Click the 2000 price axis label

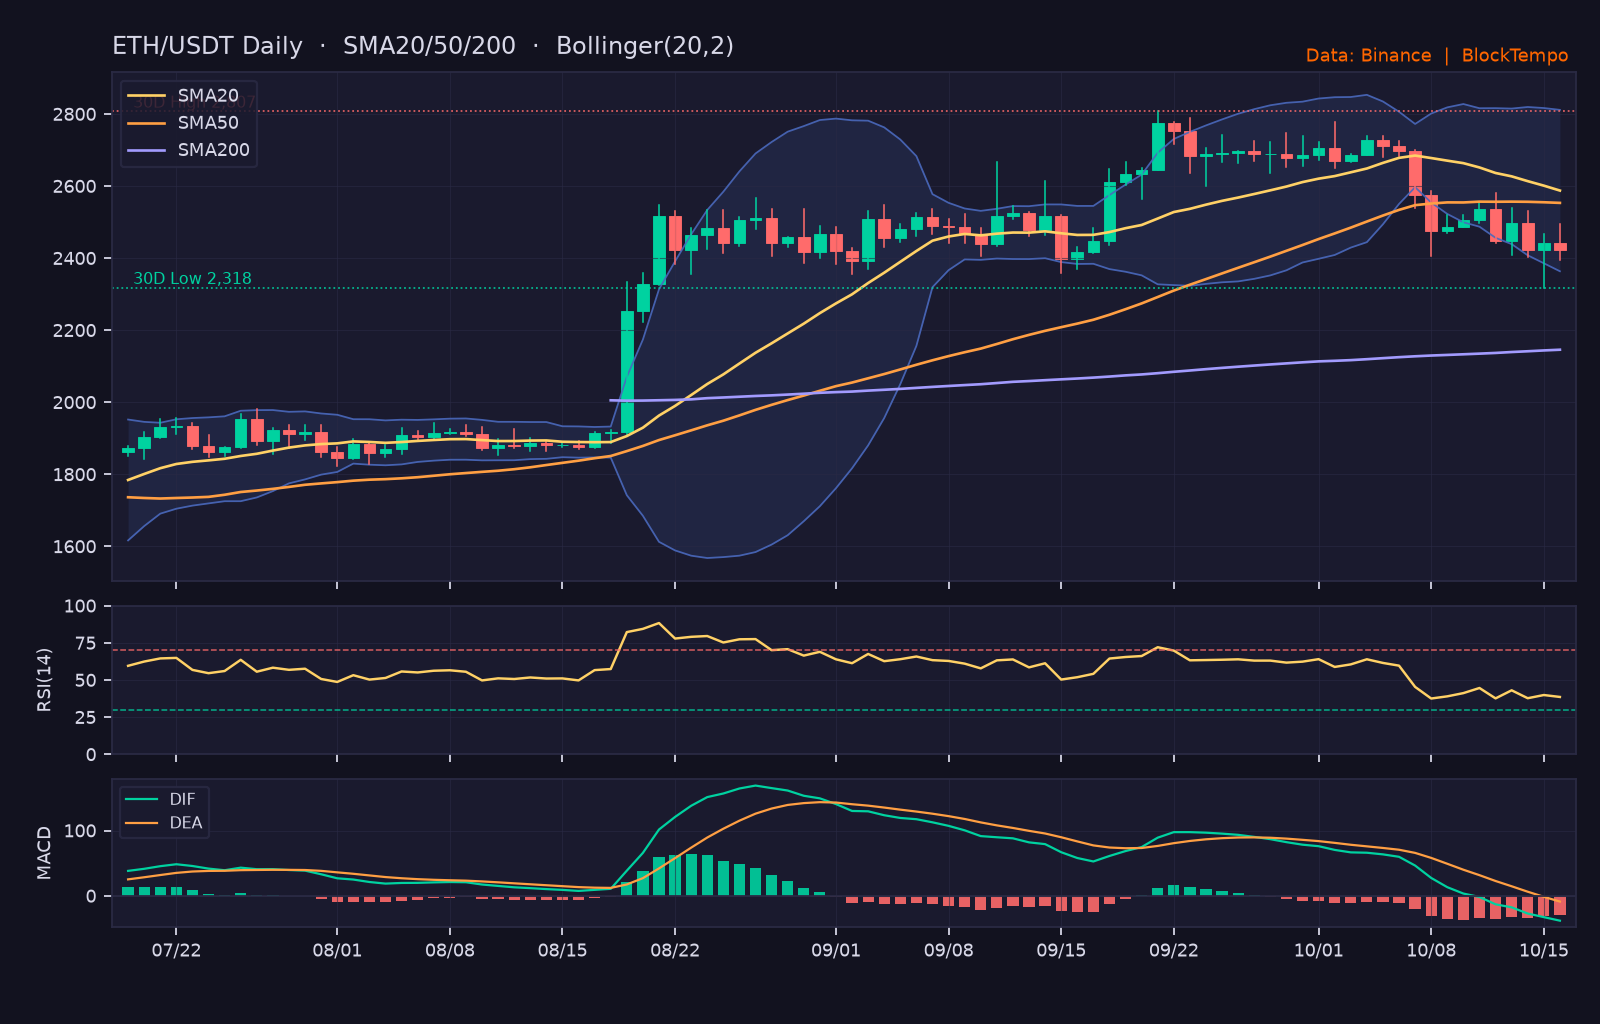pyautogui.click(x=75, y=403)
